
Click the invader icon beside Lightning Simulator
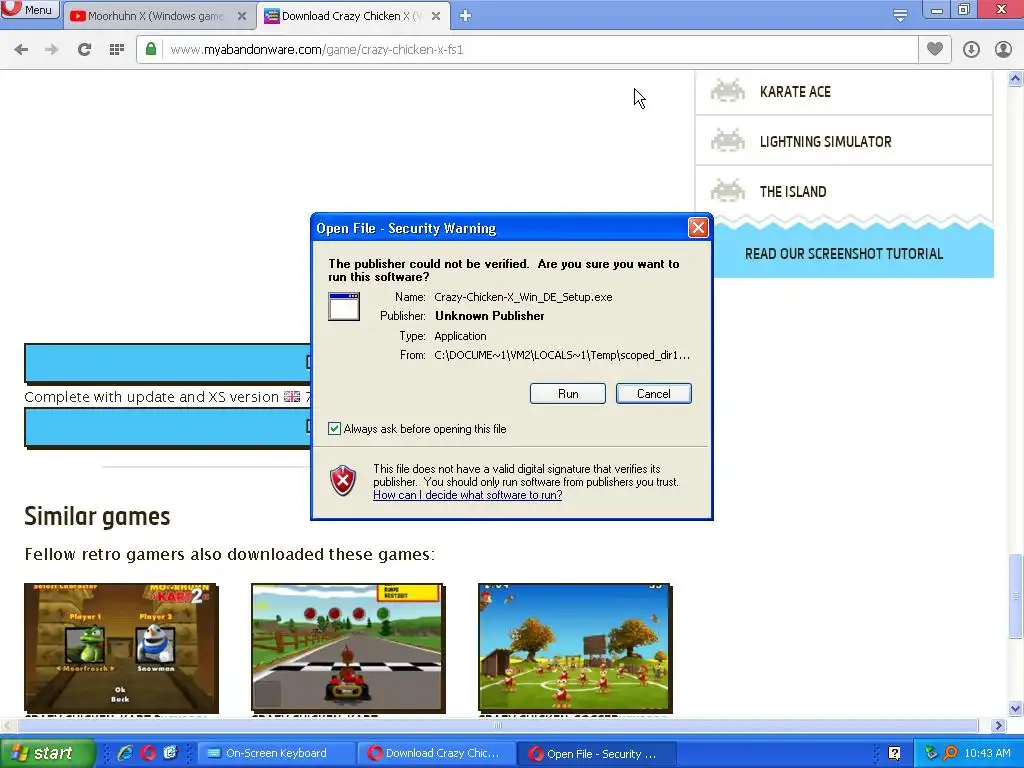click(728, 140)
